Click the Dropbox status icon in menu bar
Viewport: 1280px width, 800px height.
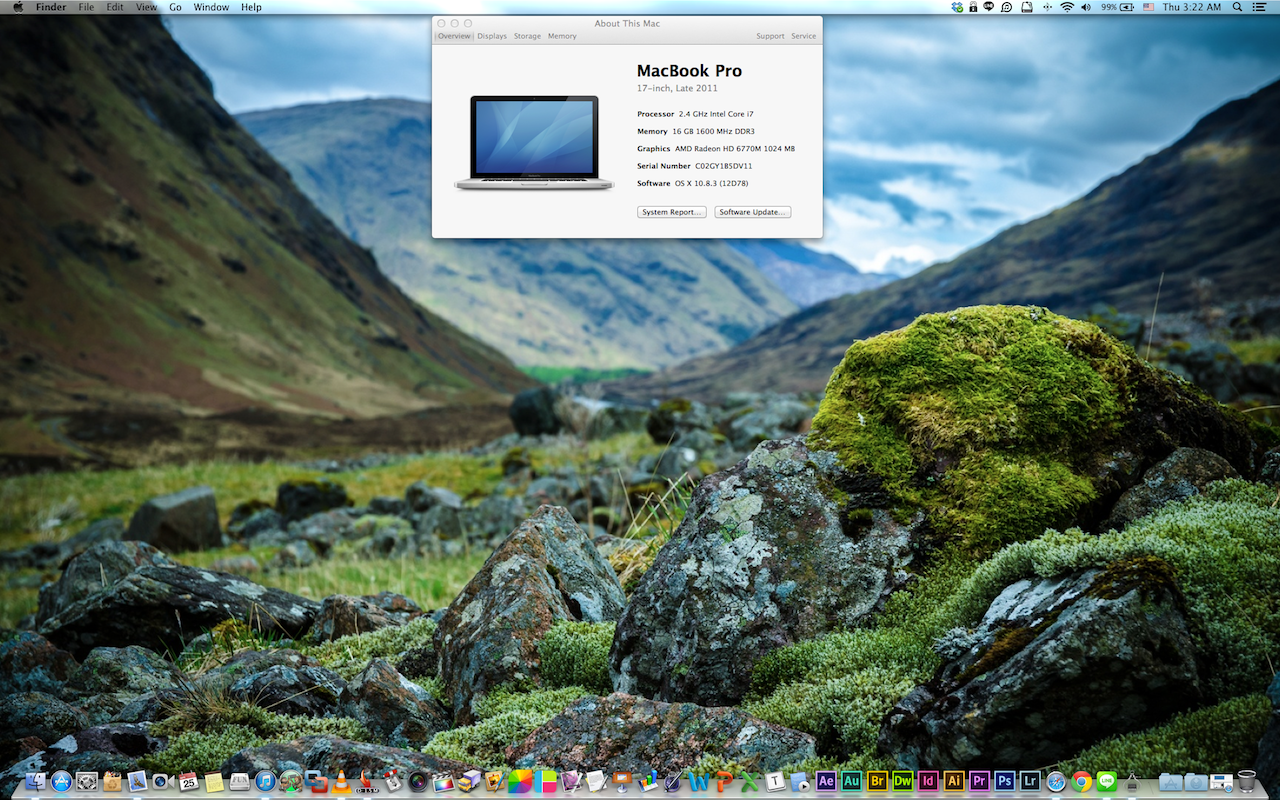pyautogui.click(x=958, y=7)
